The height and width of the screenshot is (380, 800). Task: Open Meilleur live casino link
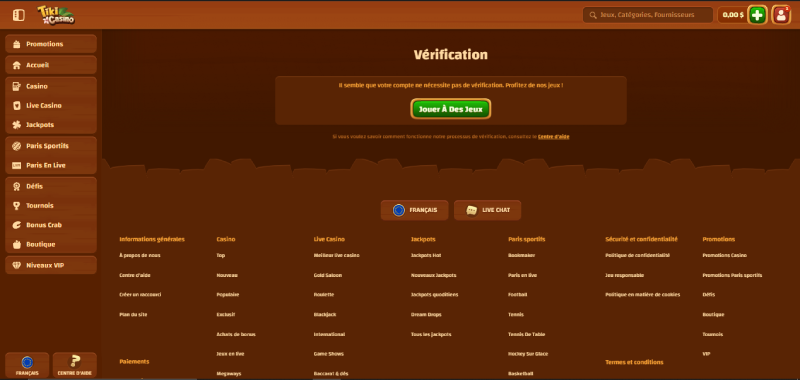337,255
